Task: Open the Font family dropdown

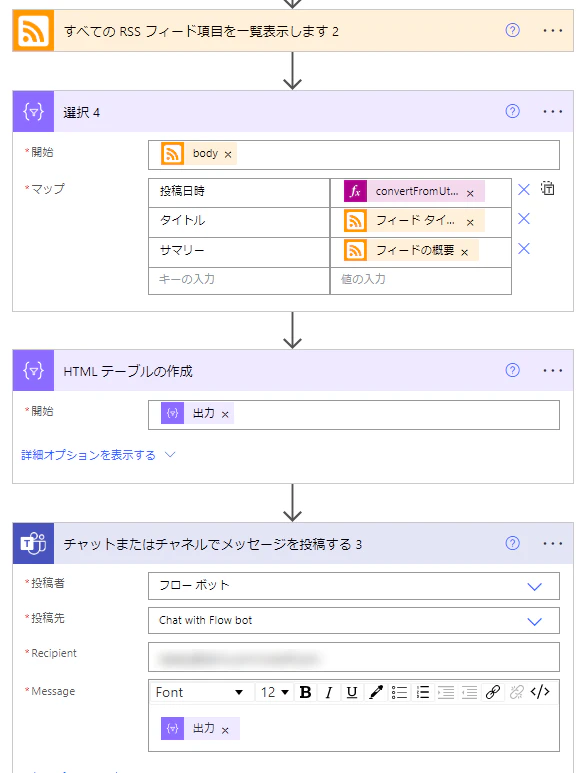Action: 201,692
